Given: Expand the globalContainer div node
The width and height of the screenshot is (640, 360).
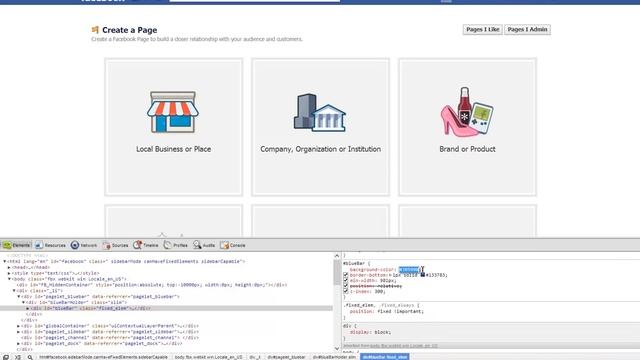Looking at the screenshot, I should (19, 326).
